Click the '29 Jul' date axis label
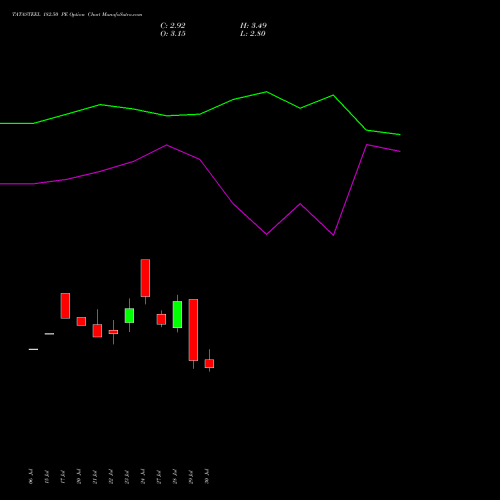This screenshot has width=500, height=500. click(x=191, y=476)
